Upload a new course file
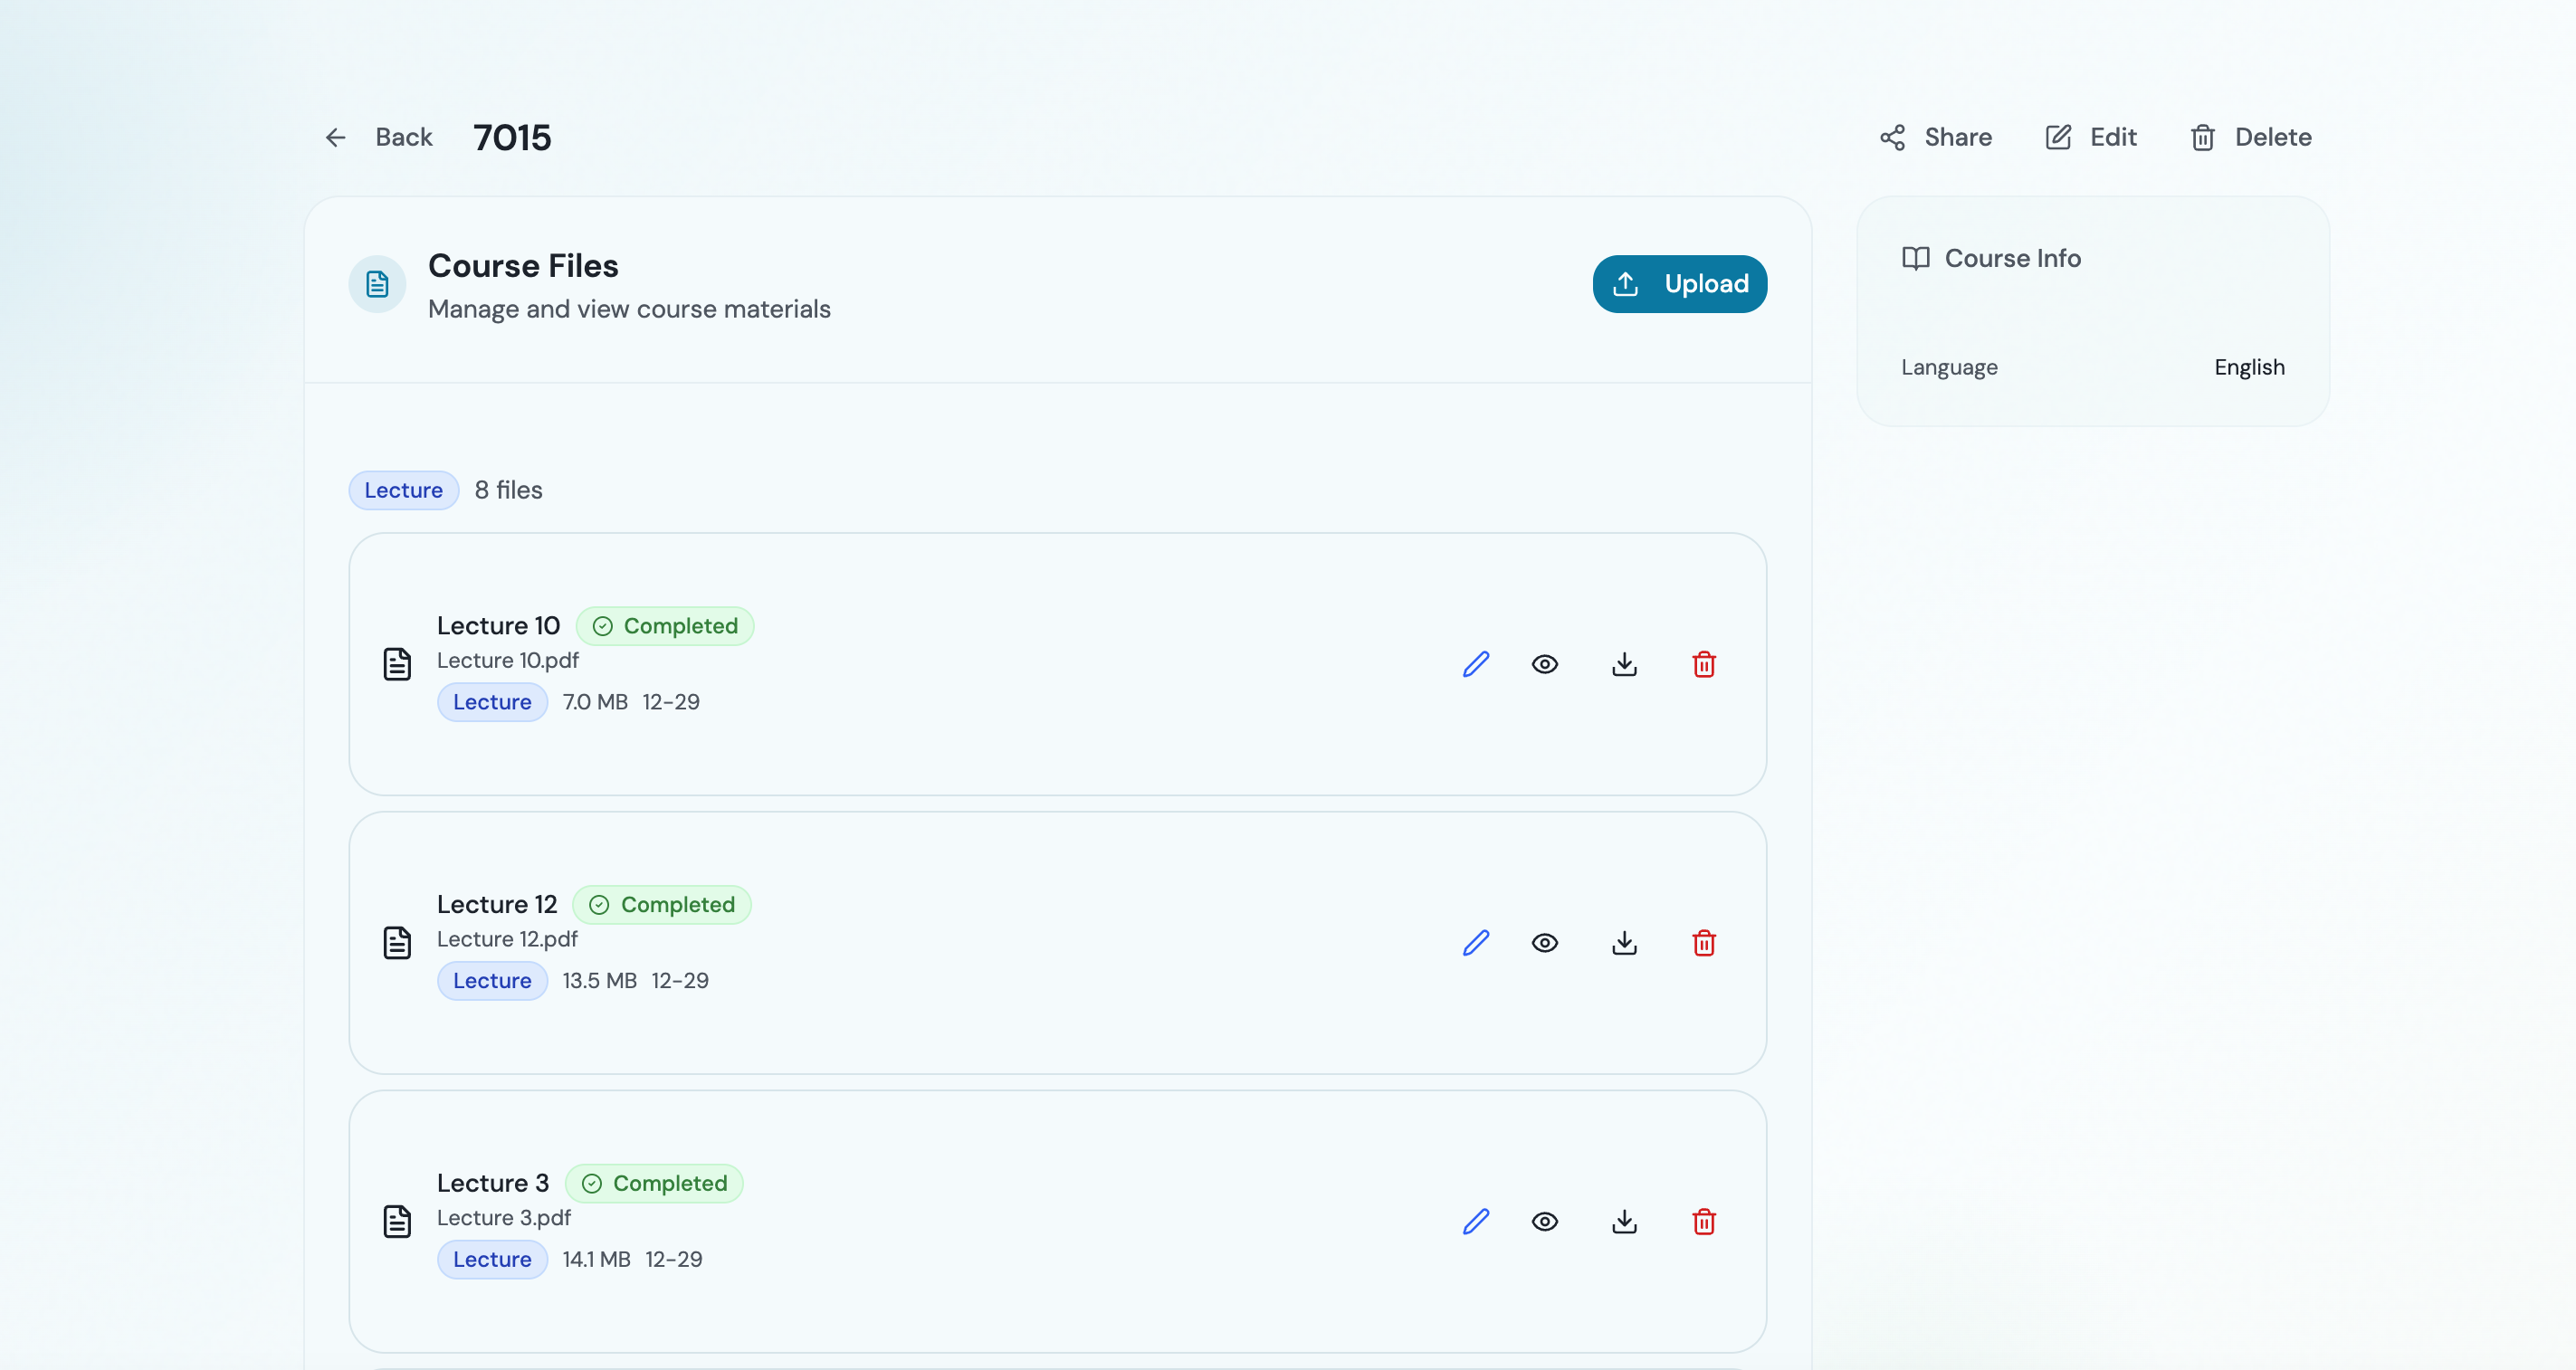The image size is (2576, 1370). (x=1679, y=284)
